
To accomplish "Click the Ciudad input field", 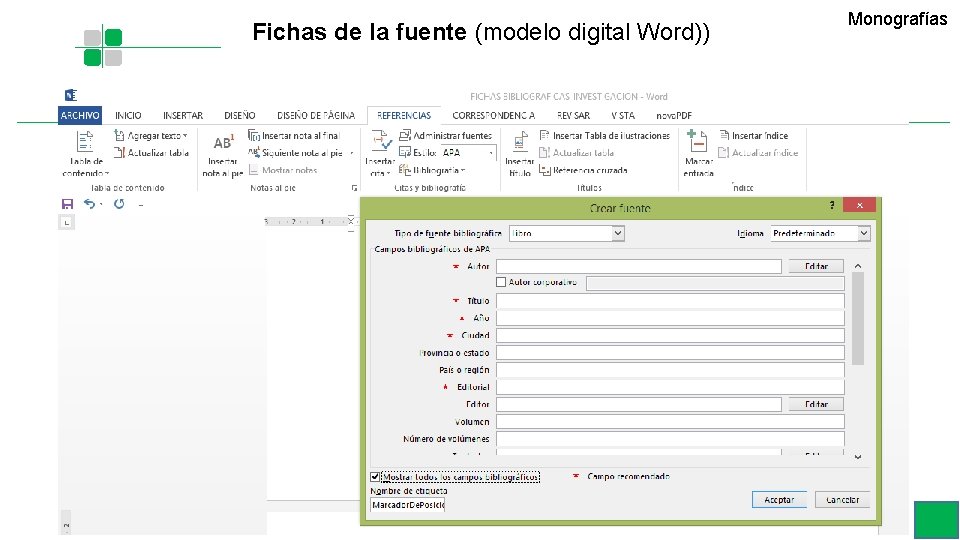I will 670,335.
